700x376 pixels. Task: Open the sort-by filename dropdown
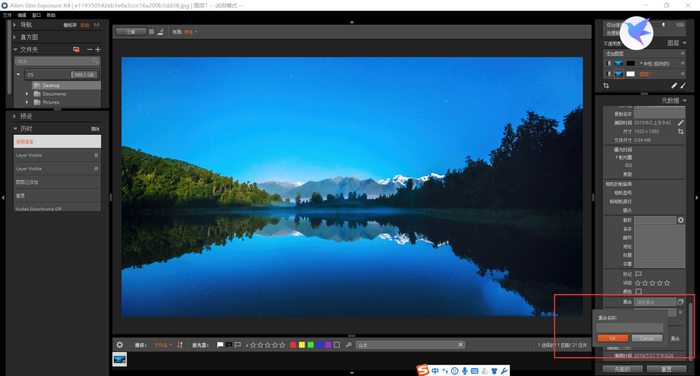coord(163,345)
